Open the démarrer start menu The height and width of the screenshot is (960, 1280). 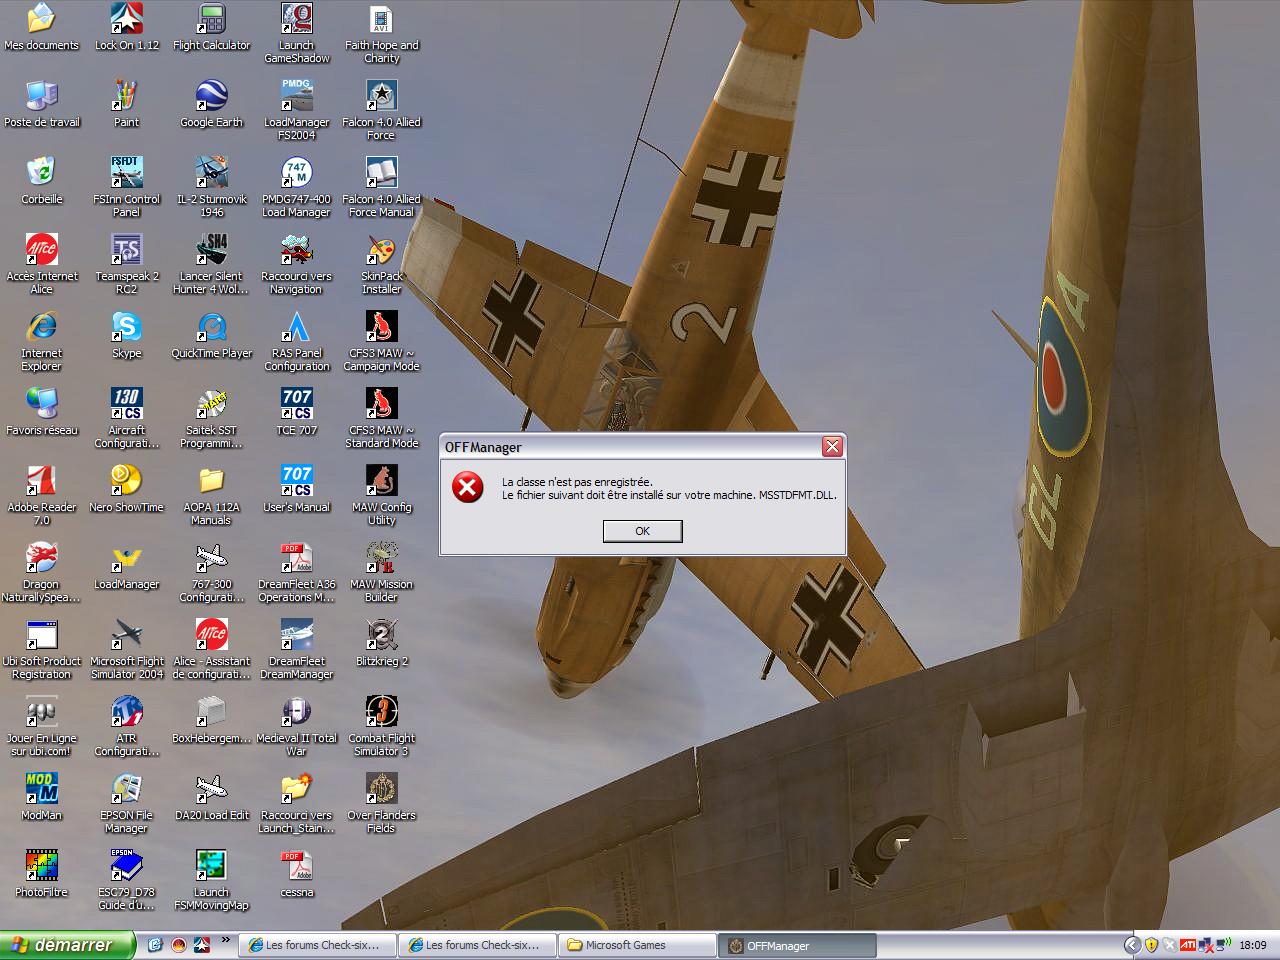pyautogui.click(x=67, y=945)
